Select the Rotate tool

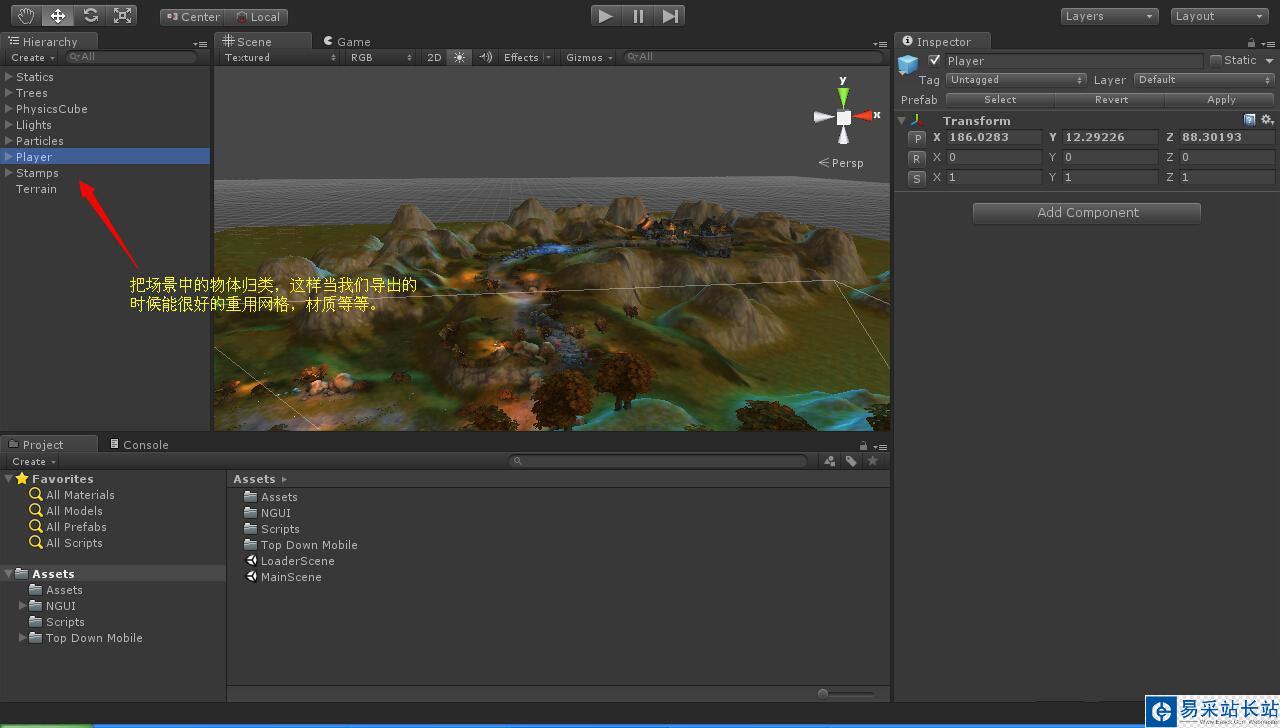[x=90, y=15]
